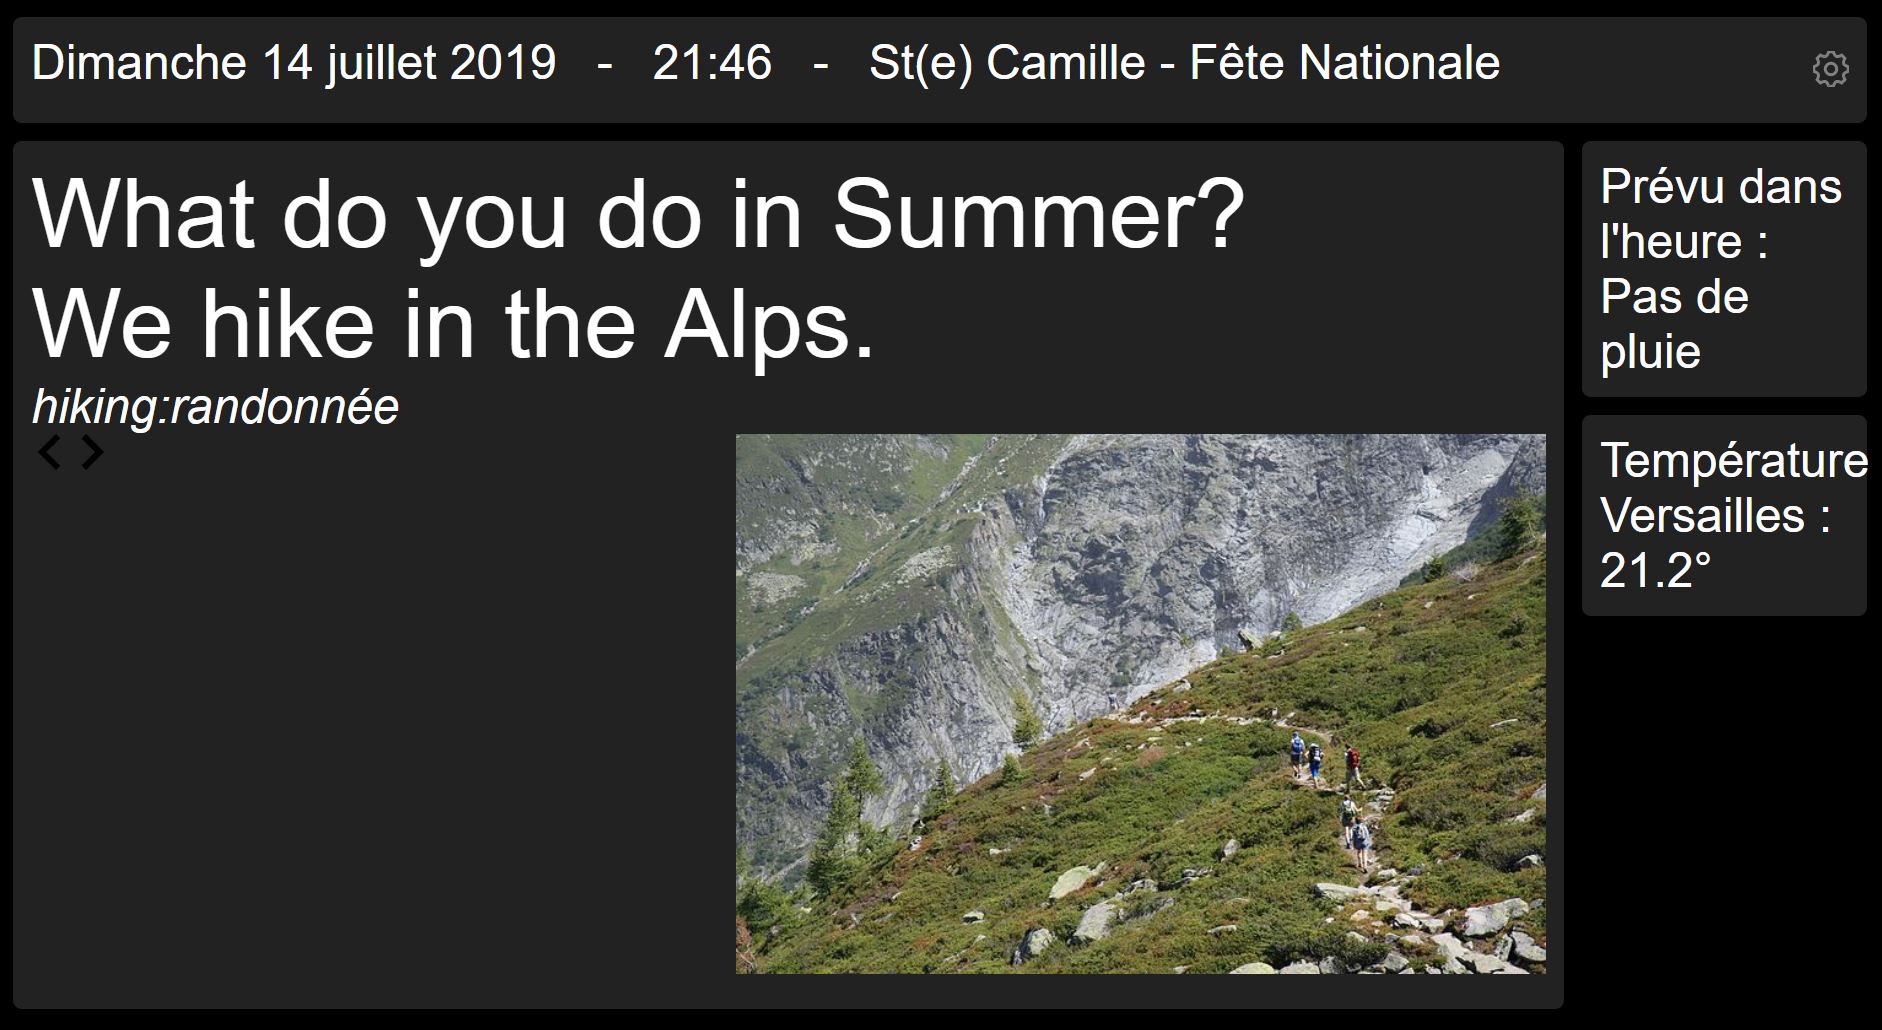Image resolution: width=1882 pixels, height=1030 pixels.
Task: Click the 21.2° temperature reading
Action: tap(1655, 571)
